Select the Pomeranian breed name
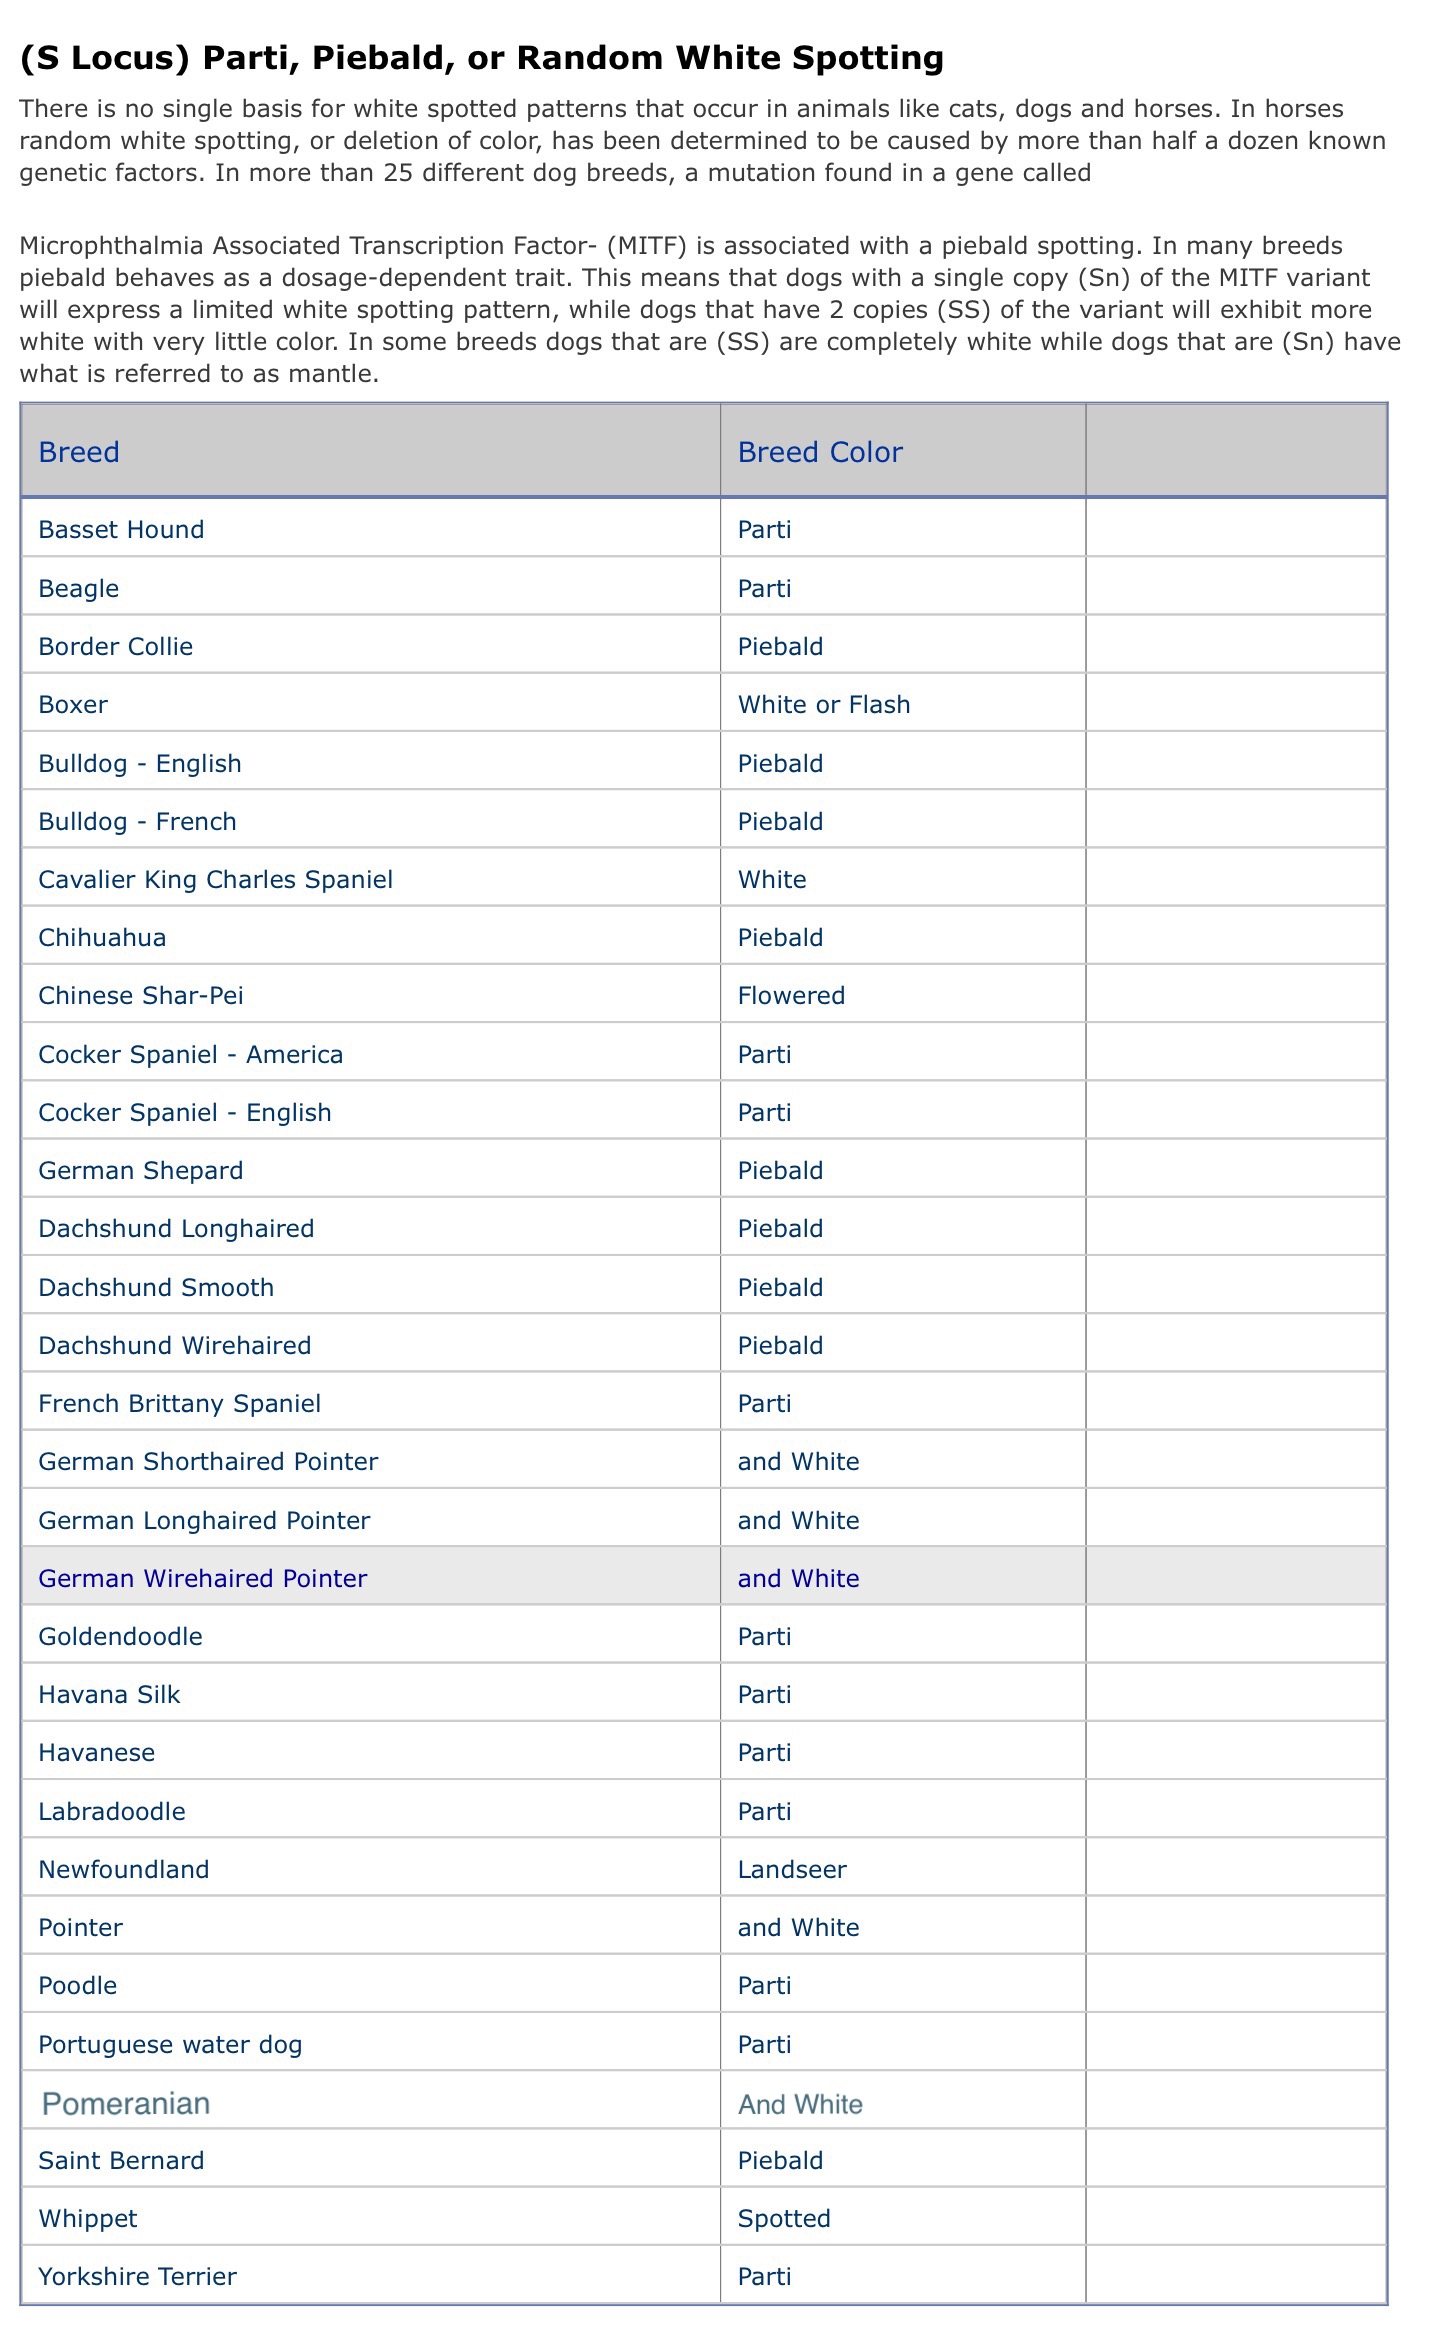The width and height of the screenshot is (1434, 2340). 126,2103
